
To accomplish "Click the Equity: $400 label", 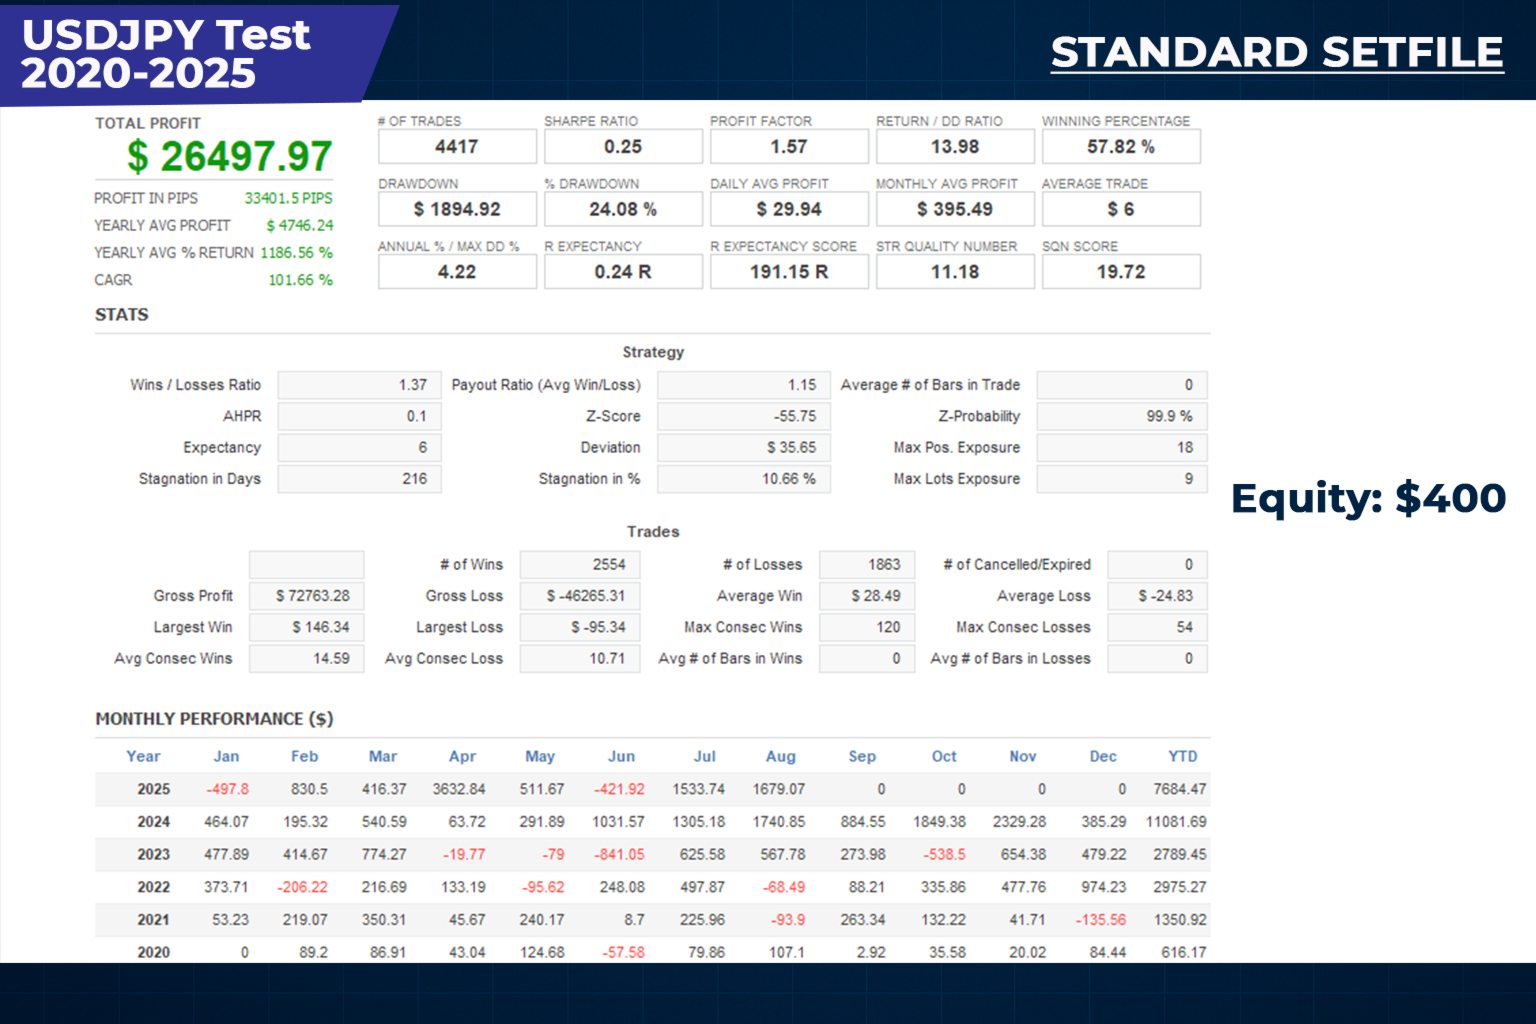I will [x=1370, y=498].
